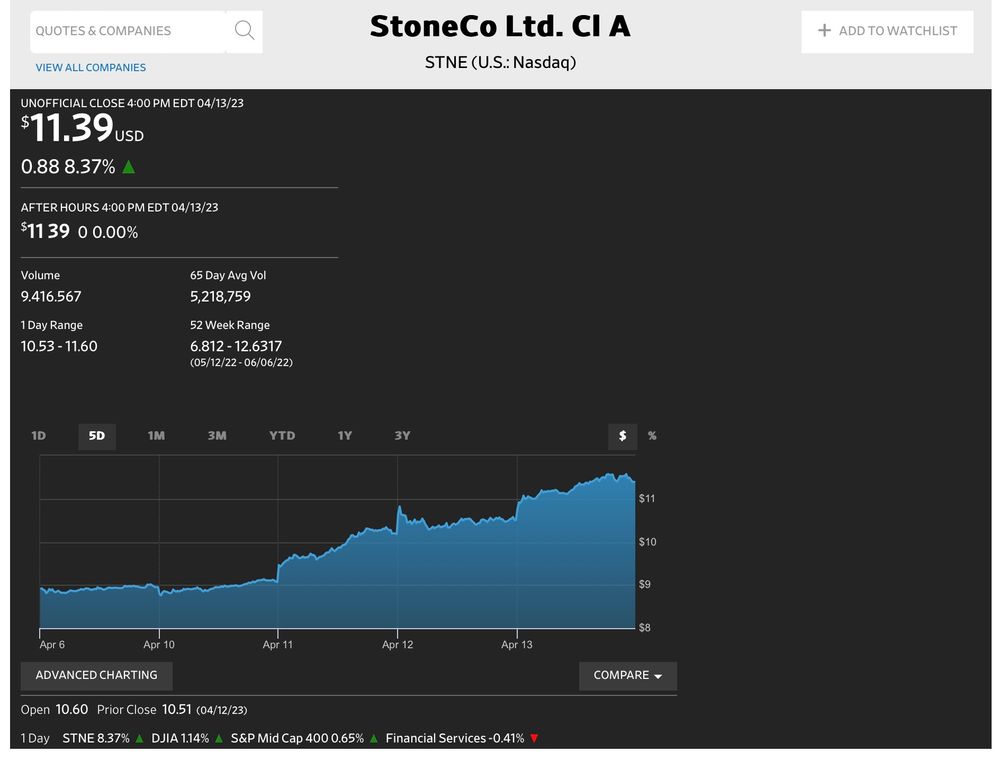Click the Add to Watchlist button
999x757 pixels.
coord(887,31)
